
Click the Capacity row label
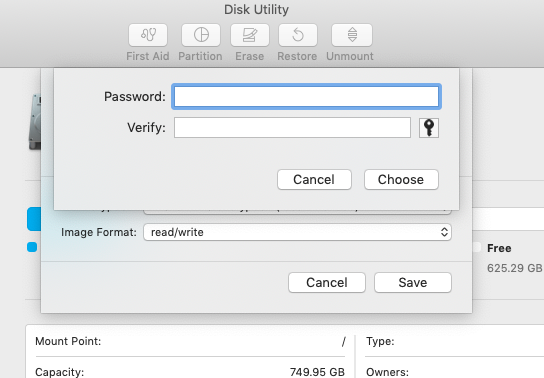(x=59, y=372)
